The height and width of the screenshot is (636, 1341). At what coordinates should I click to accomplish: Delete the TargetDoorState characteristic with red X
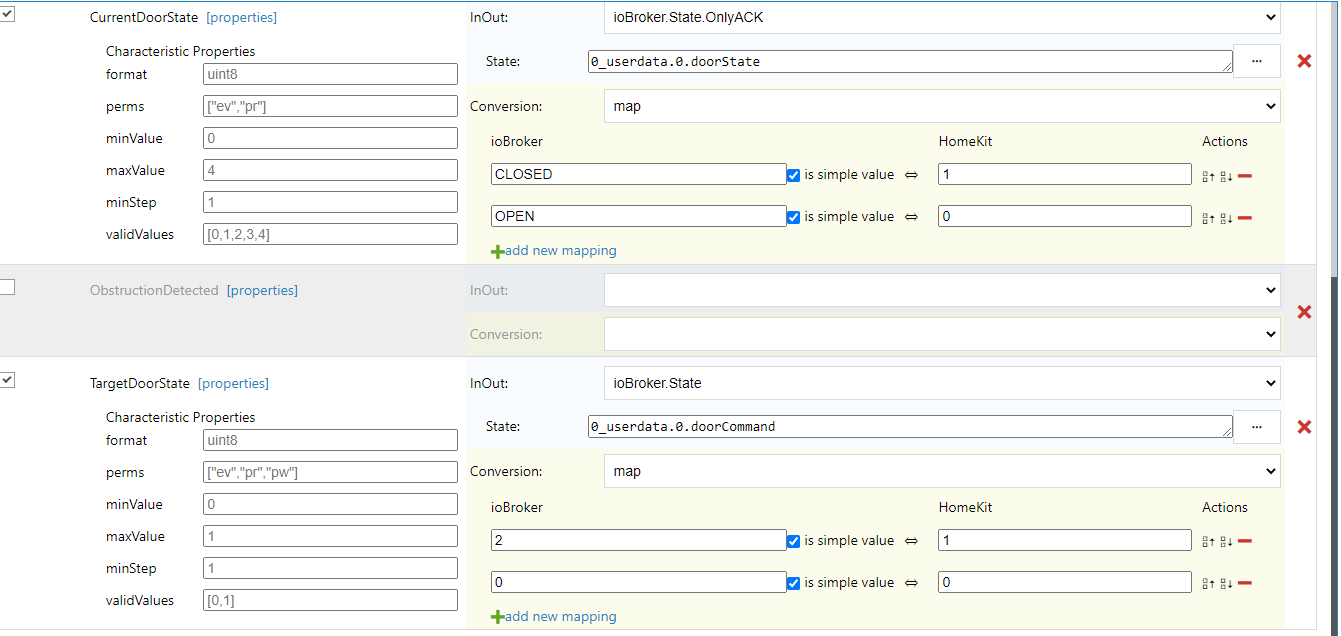(1304, 427)
